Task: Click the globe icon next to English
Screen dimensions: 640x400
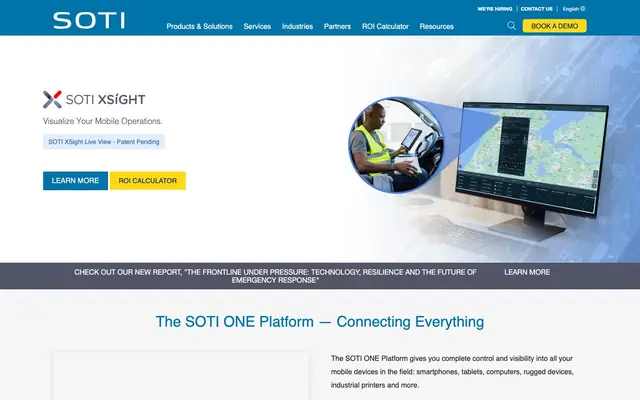Action: point(583,9)
